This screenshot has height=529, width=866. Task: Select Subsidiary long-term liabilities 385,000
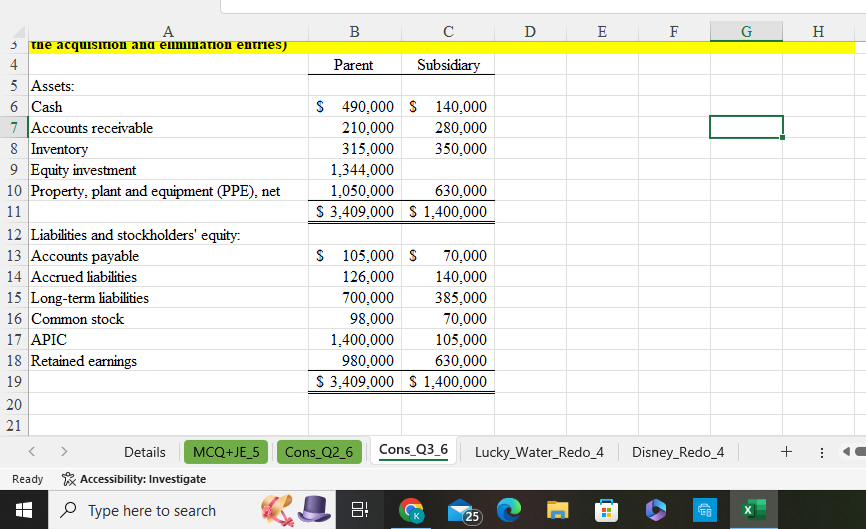[x=448, y=298]
